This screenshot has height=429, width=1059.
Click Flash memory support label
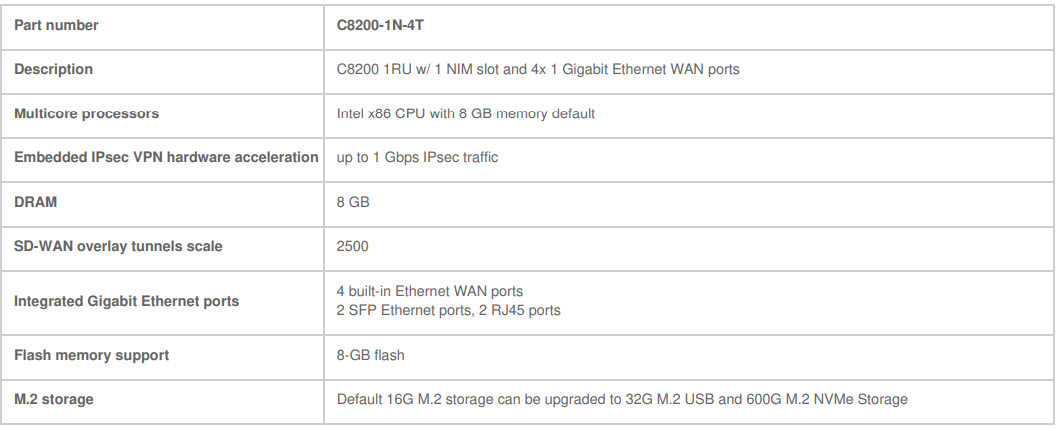point(91,355)
